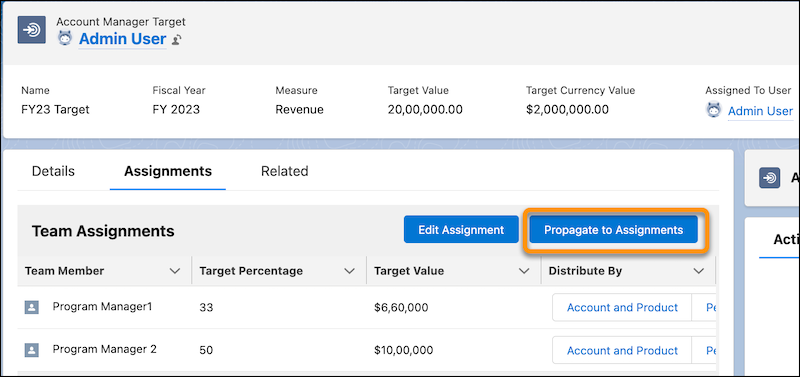800x377 pixels.
Task: Open Target Percentage column dropdown chevron
Action: tap(349, 271)
